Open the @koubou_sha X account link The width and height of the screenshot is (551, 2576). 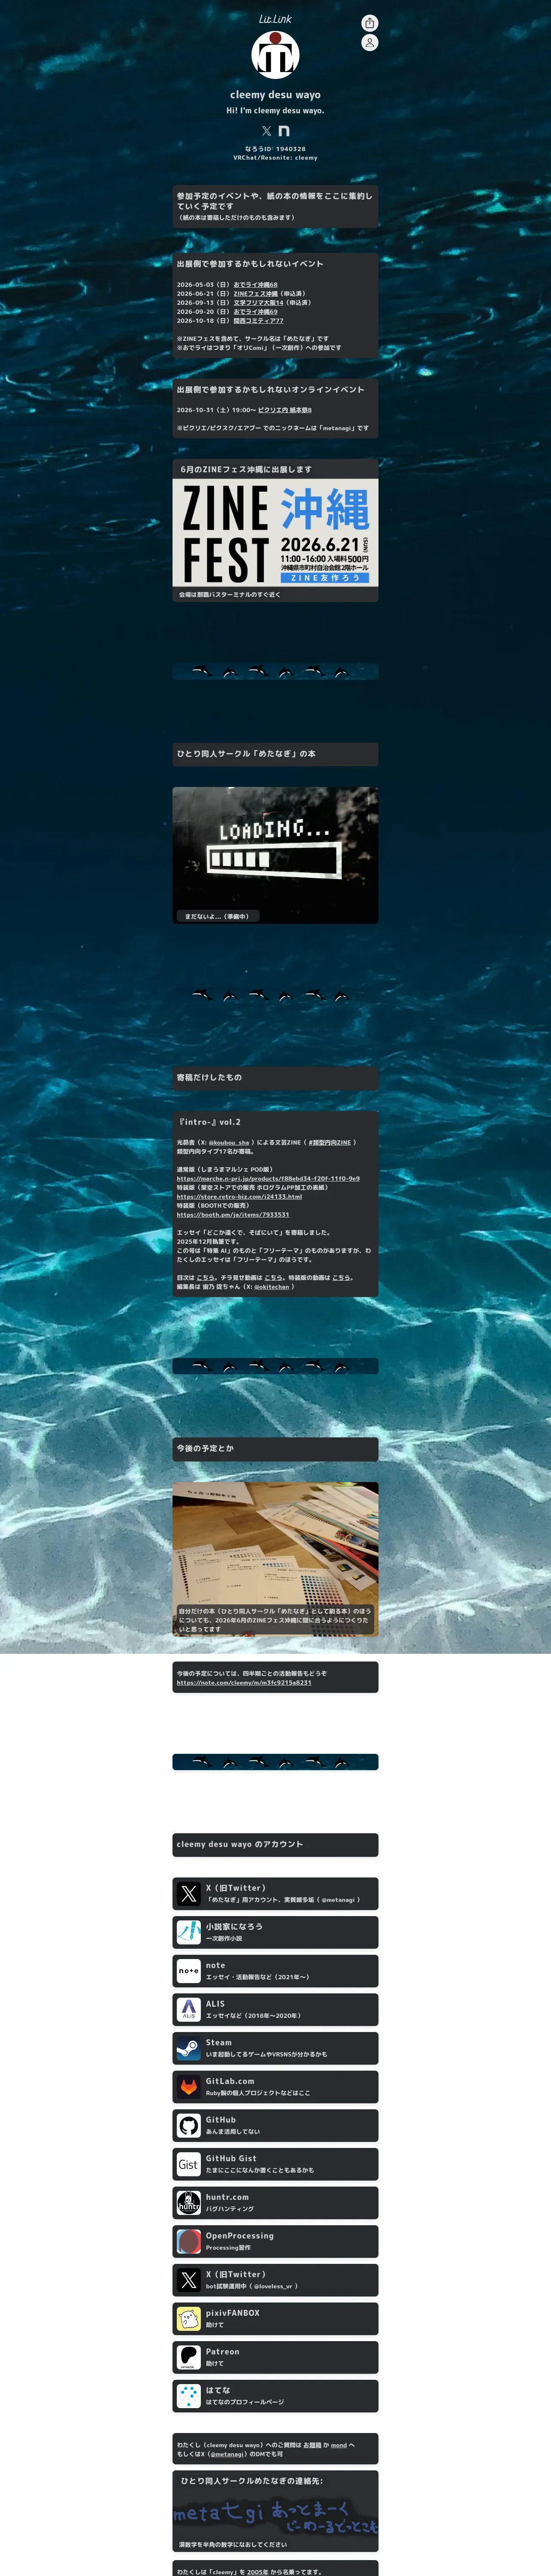(x=229, y=1142)
